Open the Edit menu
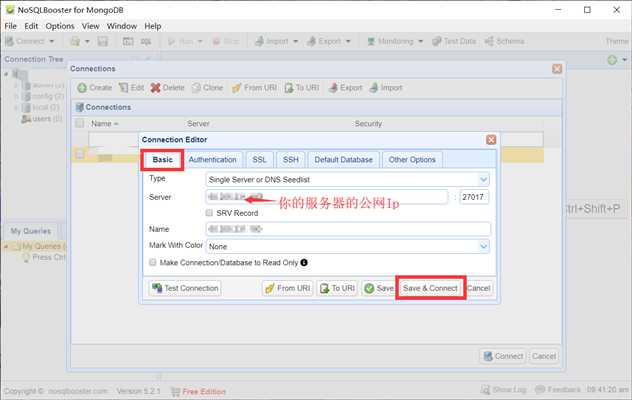 31,26
